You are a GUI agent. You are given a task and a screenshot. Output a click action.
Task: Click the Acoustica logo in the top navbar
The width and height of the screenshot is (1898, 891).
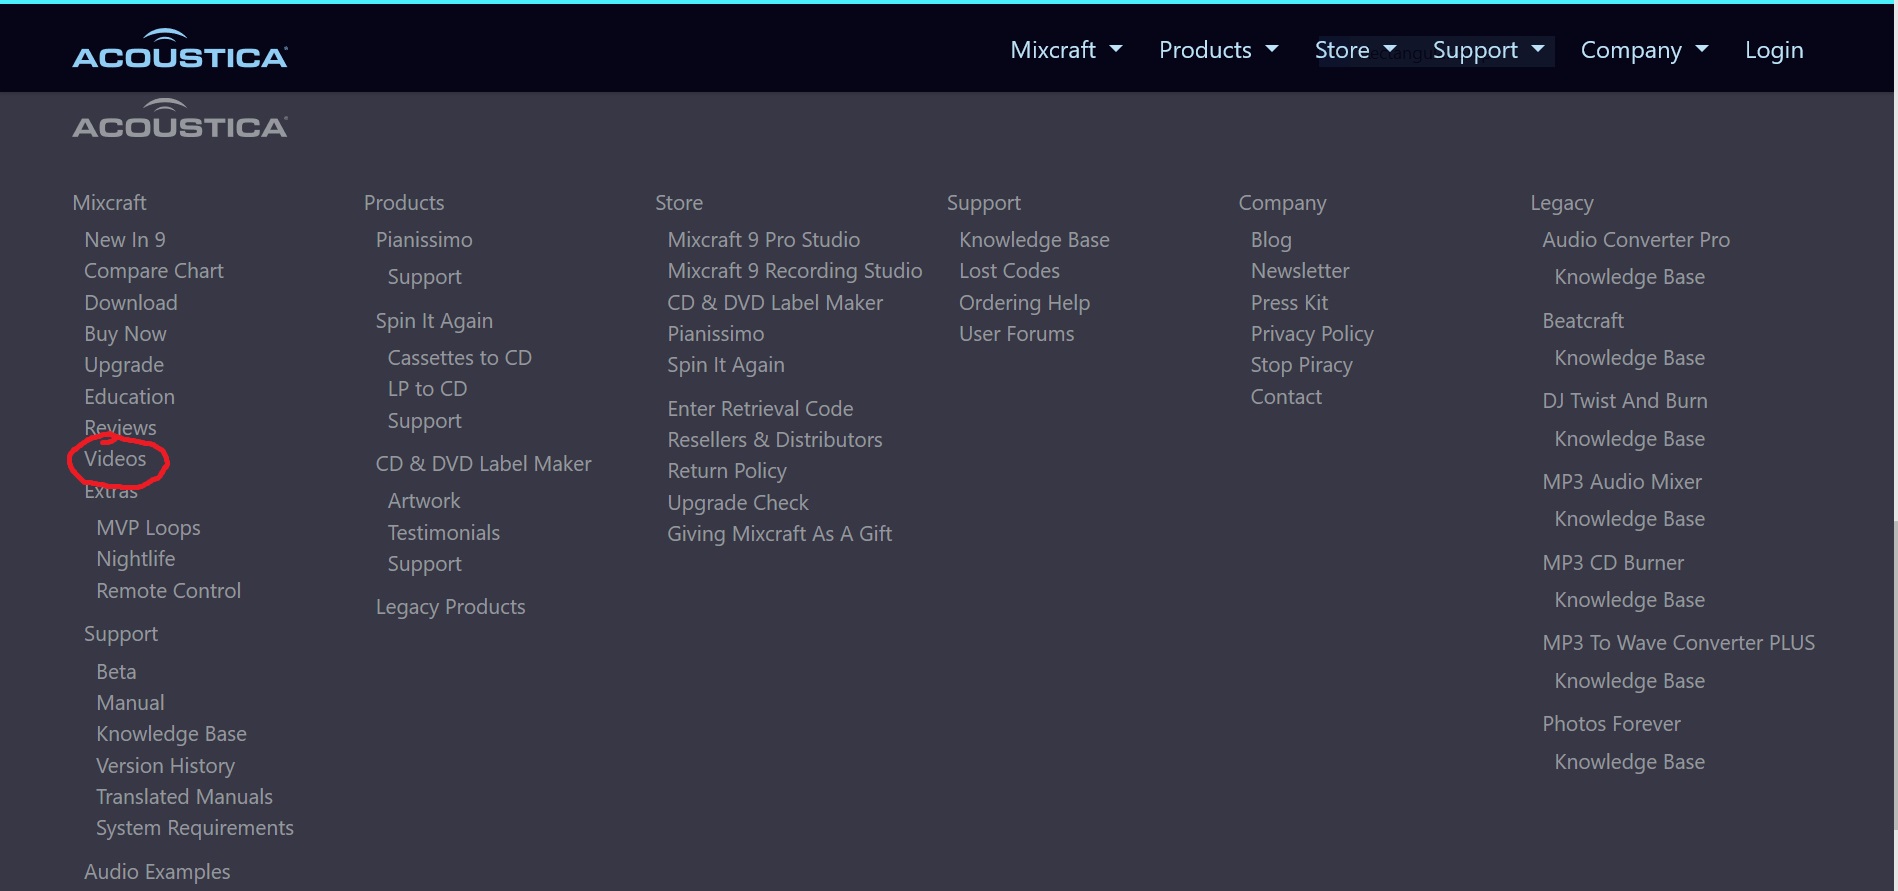180,49
